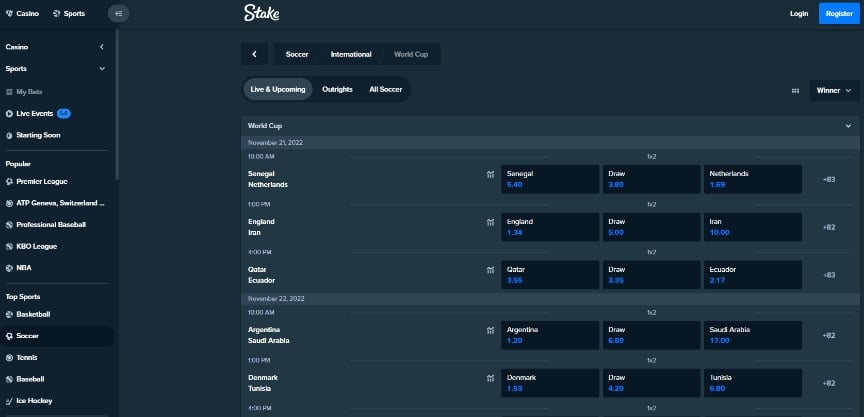
Task: Go to the International breadcrumb
Action: [351, 54]
